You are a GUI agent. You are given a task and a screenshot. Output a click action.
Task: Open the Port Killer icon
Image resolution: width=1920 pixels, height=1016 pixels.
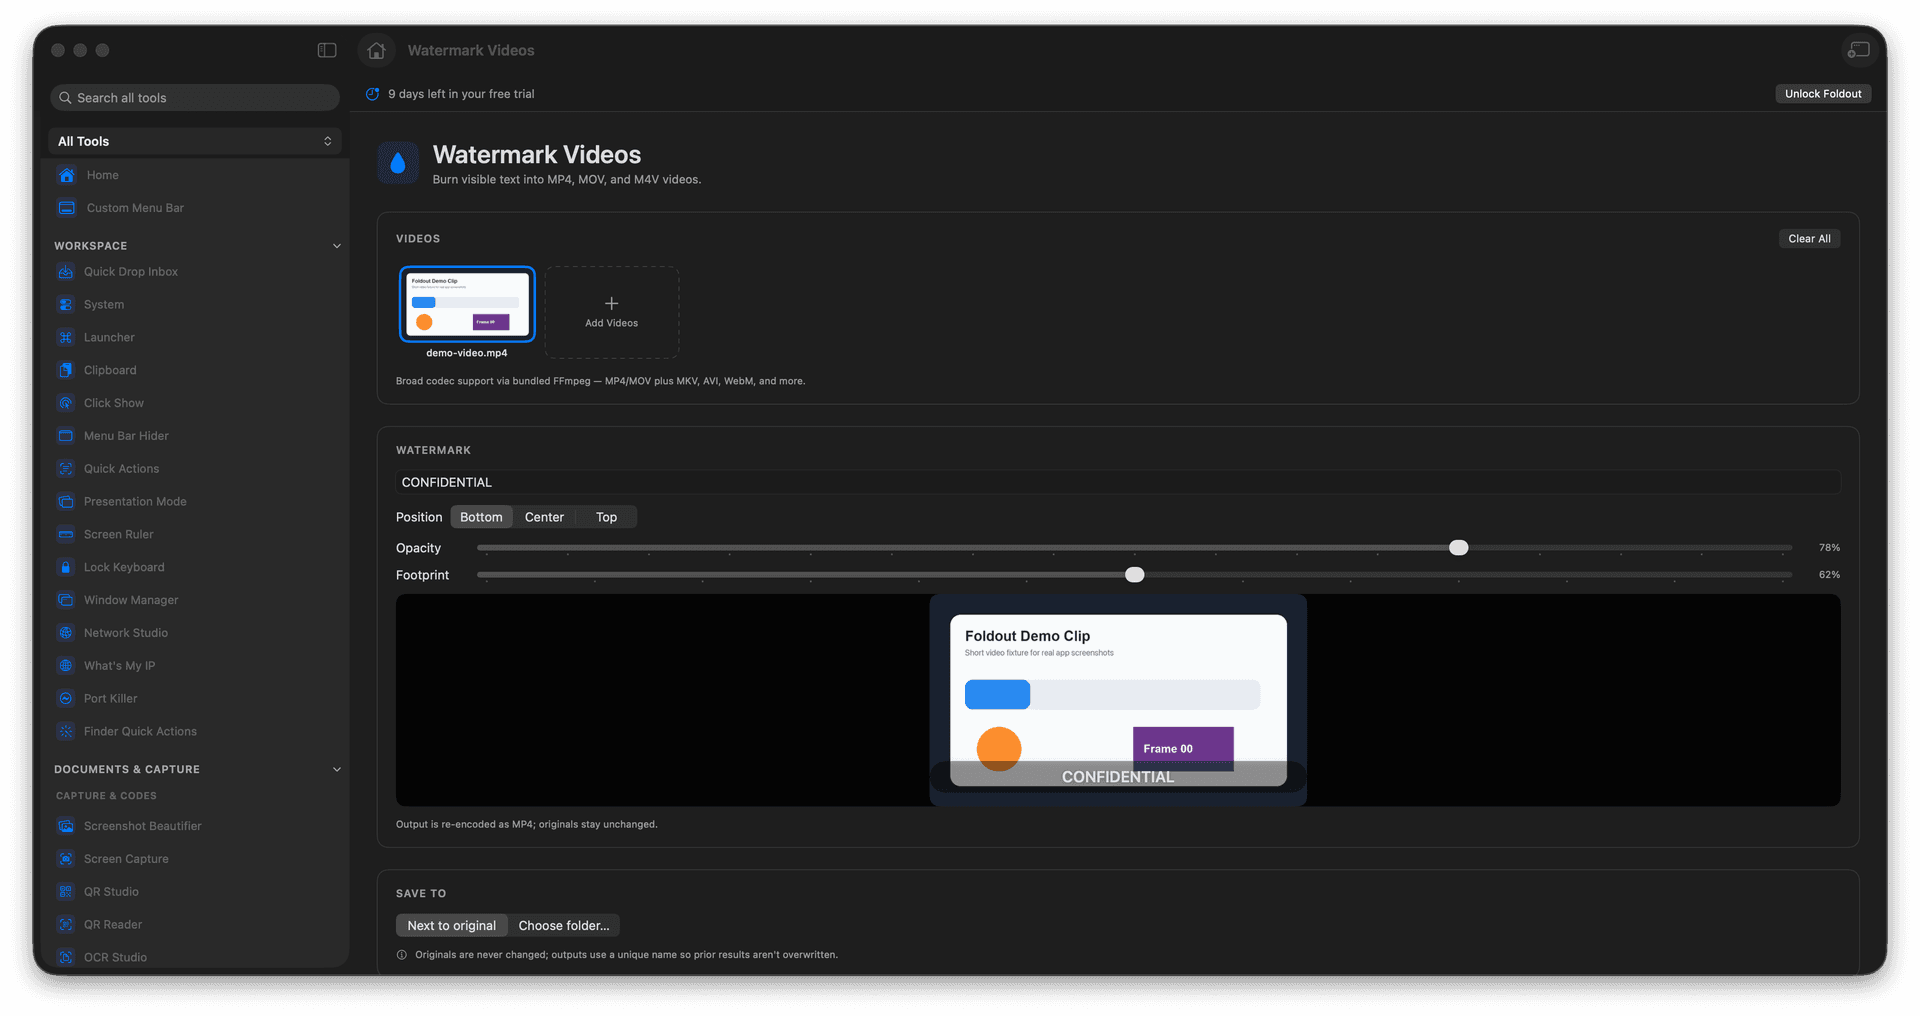[x=66, y=699]
